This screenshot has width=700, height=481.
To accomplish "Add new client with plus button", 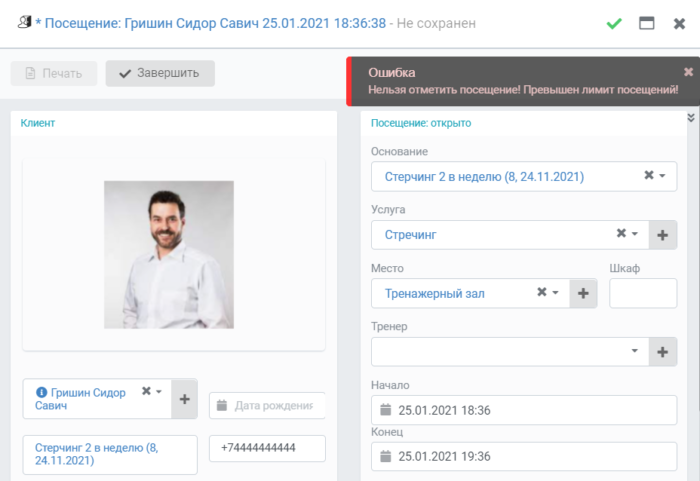I will coord(184,399).
